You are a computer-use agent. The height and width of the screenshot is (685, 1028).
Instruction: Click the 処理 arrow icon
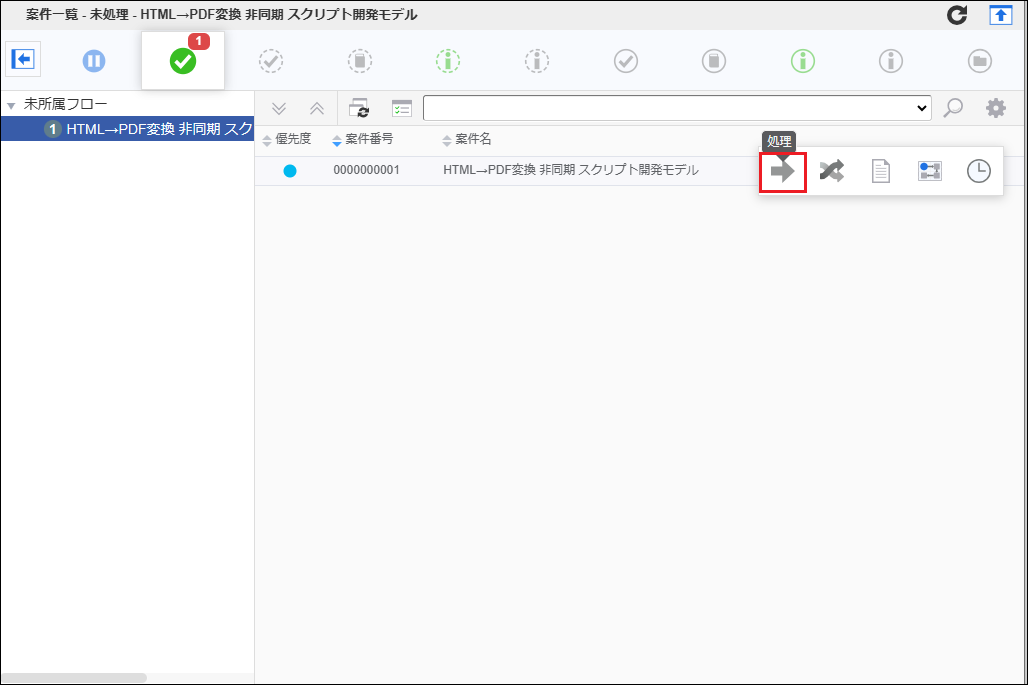(783, 172)
